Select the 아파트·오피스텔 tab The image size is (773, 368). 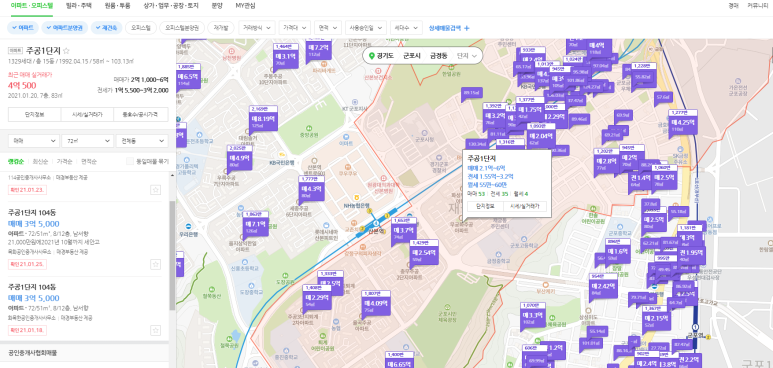32,6
